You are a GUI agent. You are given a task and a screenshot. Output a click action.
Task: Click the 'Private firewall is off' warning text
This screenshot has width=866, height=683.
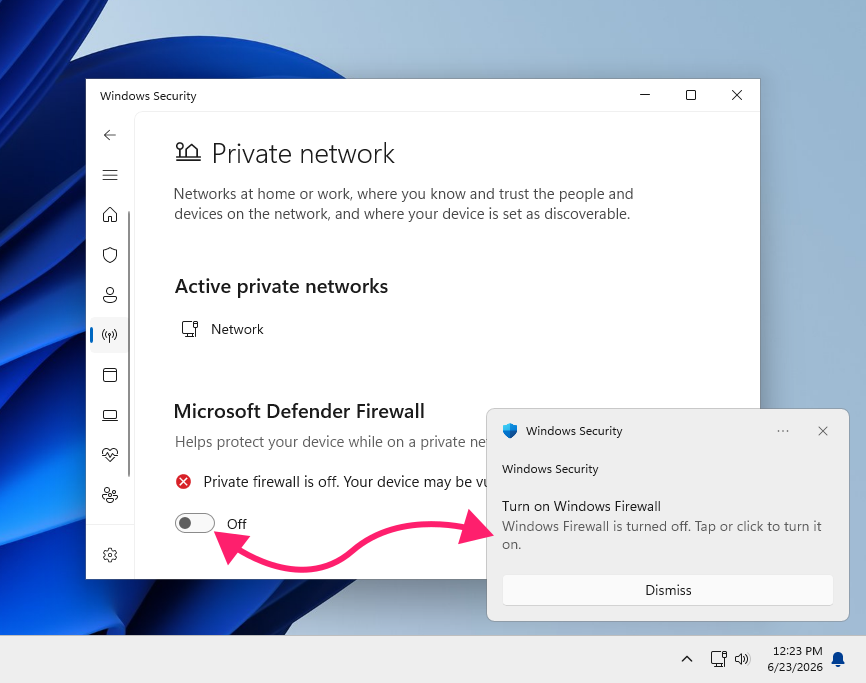(345, 482)
